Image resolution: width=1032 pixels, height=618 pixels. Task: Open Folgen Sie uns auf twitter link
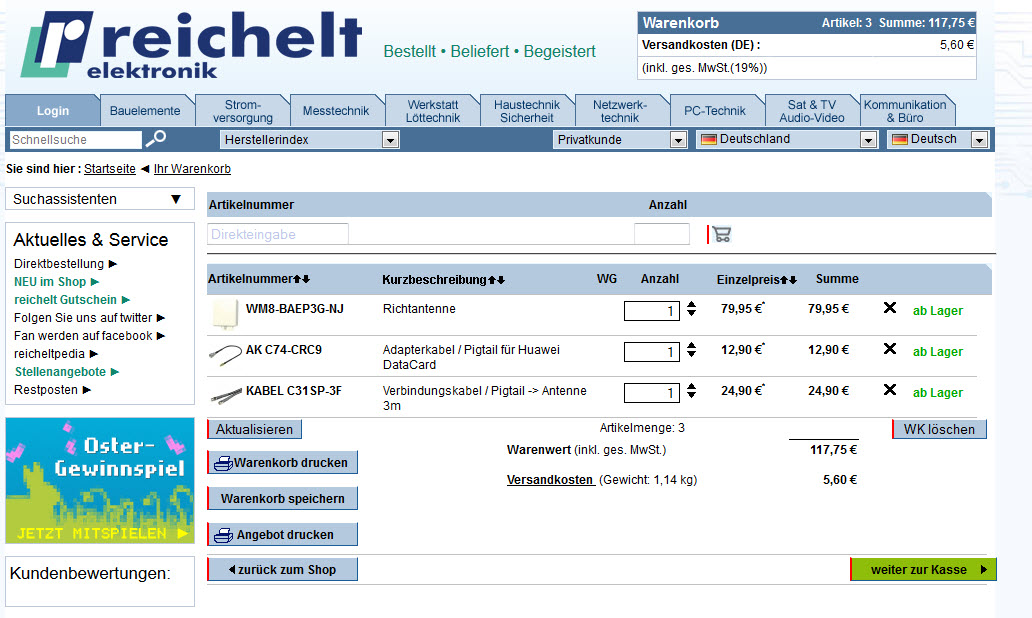(x=89, y=318)
